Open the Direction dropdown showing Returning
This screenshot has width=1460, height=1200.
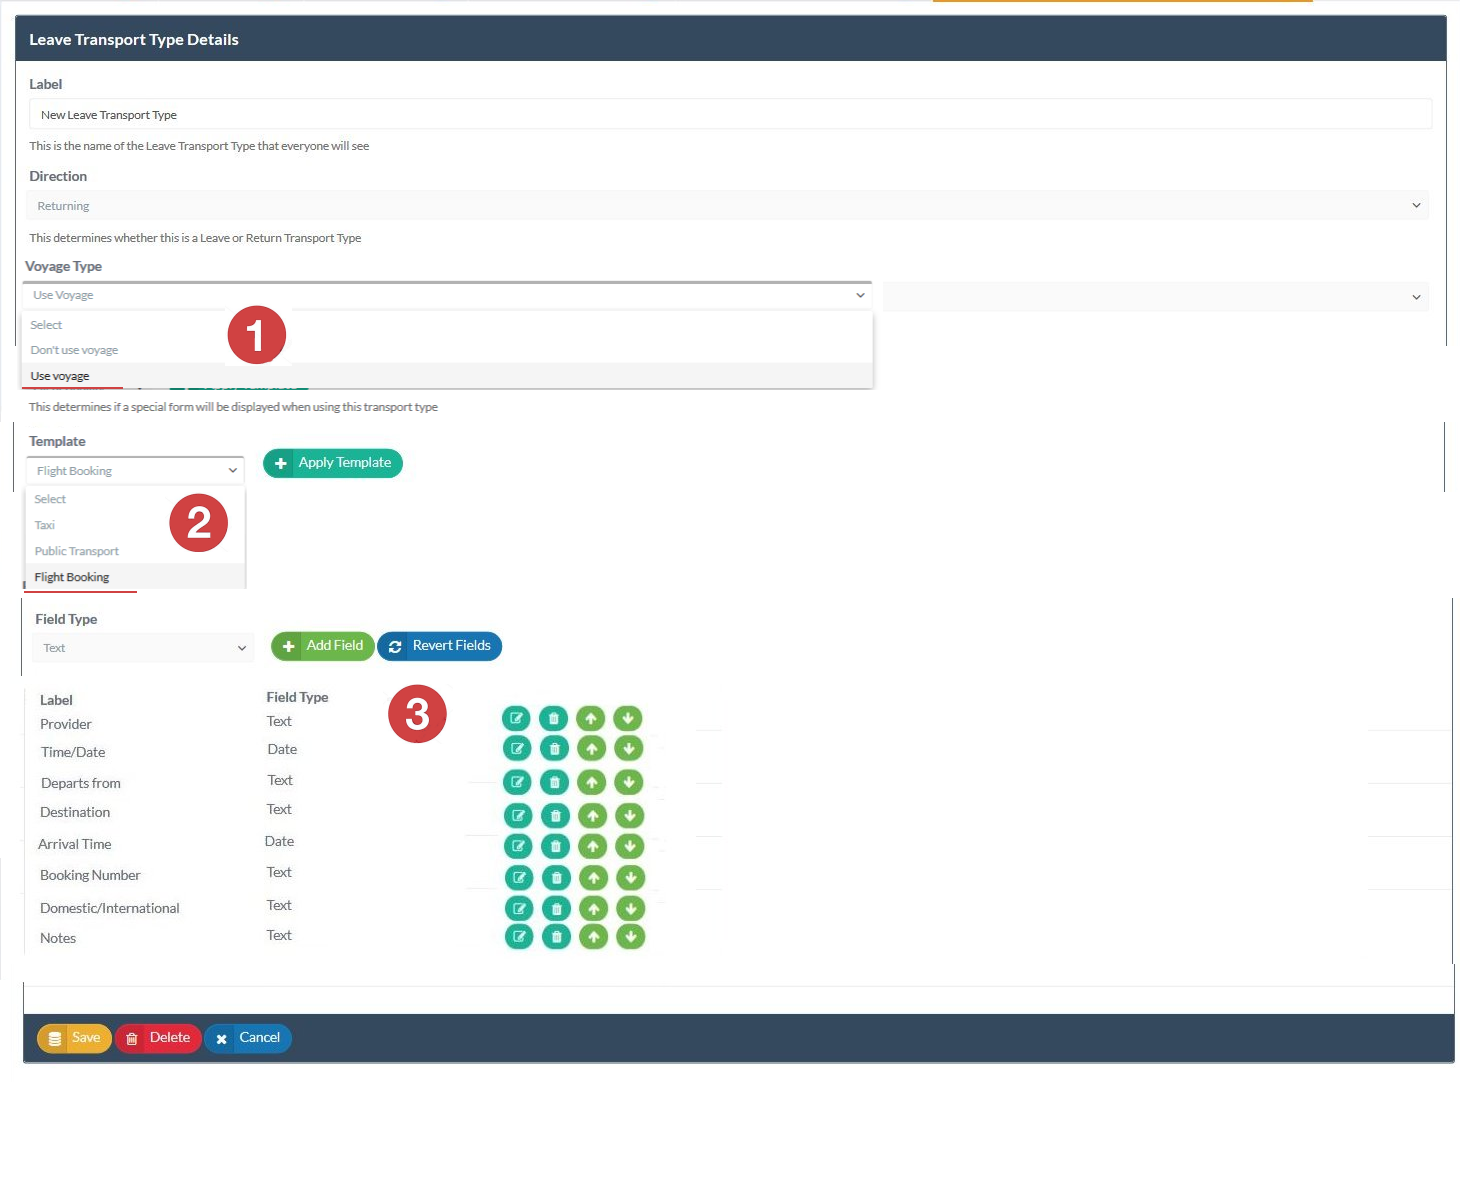[727, 206]
